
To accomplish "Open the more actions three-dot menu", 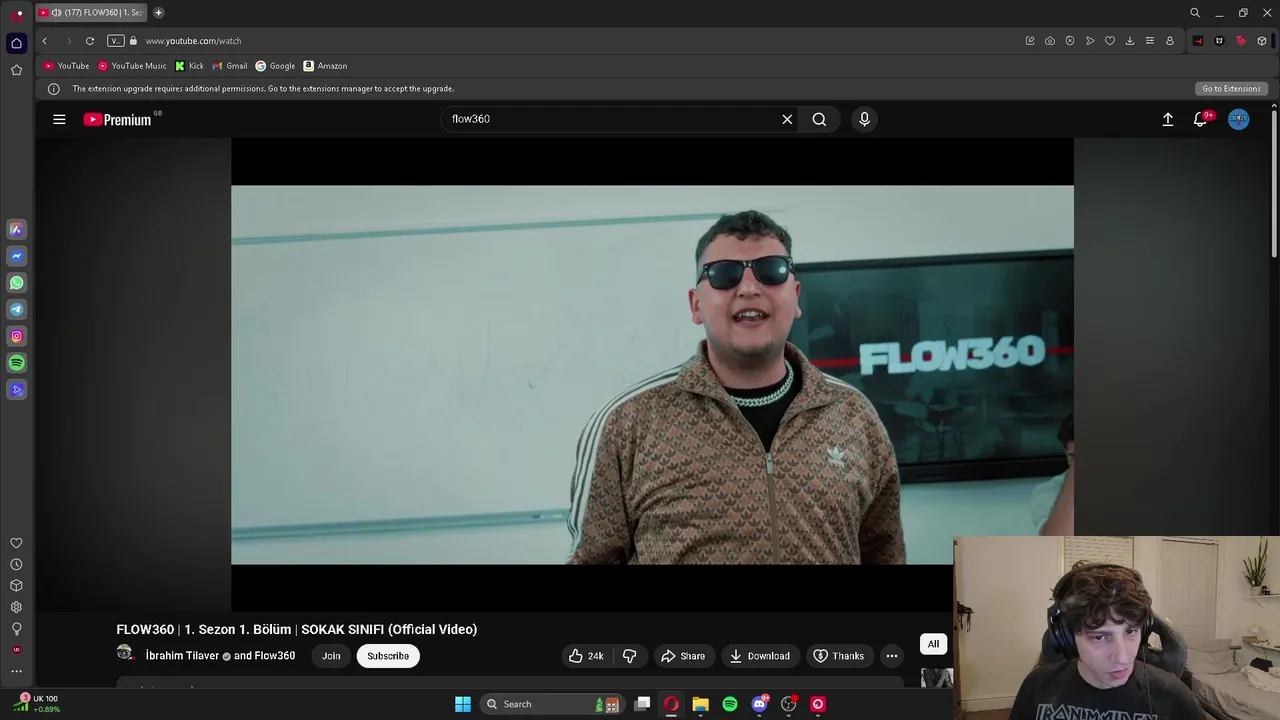I will click(x=891, y=656).
